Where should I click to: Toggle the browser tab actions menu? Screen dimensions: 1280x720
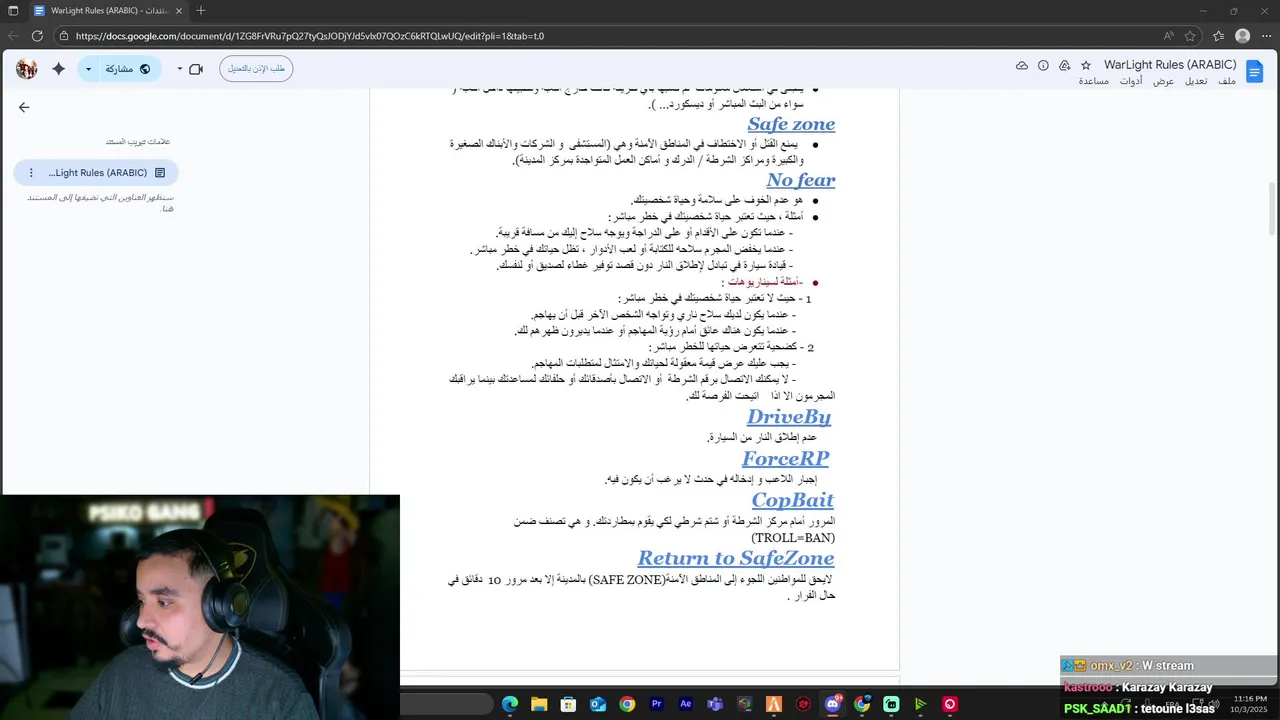(x=13, y=11)
